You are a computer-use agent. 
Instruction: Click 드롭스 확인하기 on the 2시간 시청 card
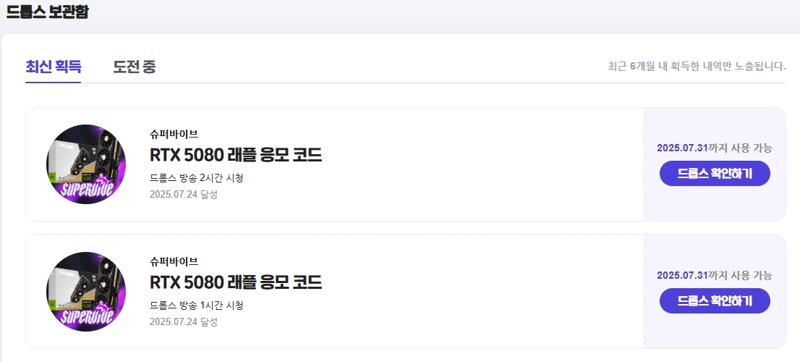tap(715, 173)
